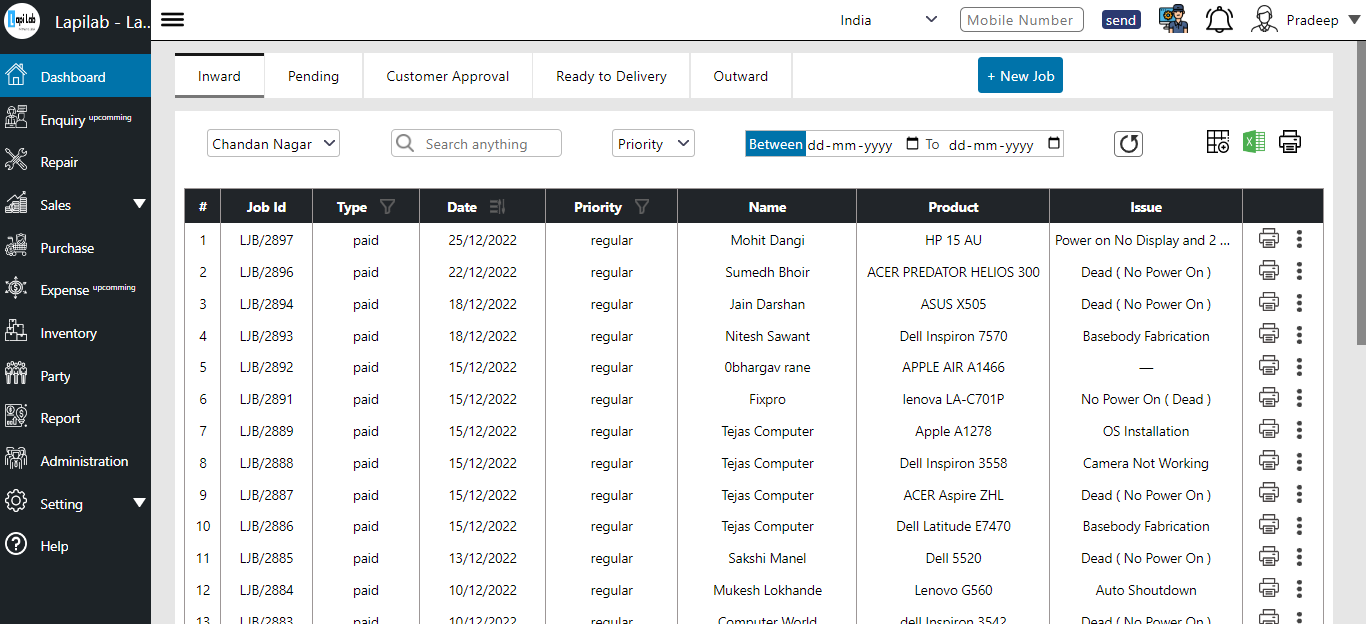Click the reset filters refresh icon
The width and height of the screenshot is (1366, 624).
(1129, 144)
